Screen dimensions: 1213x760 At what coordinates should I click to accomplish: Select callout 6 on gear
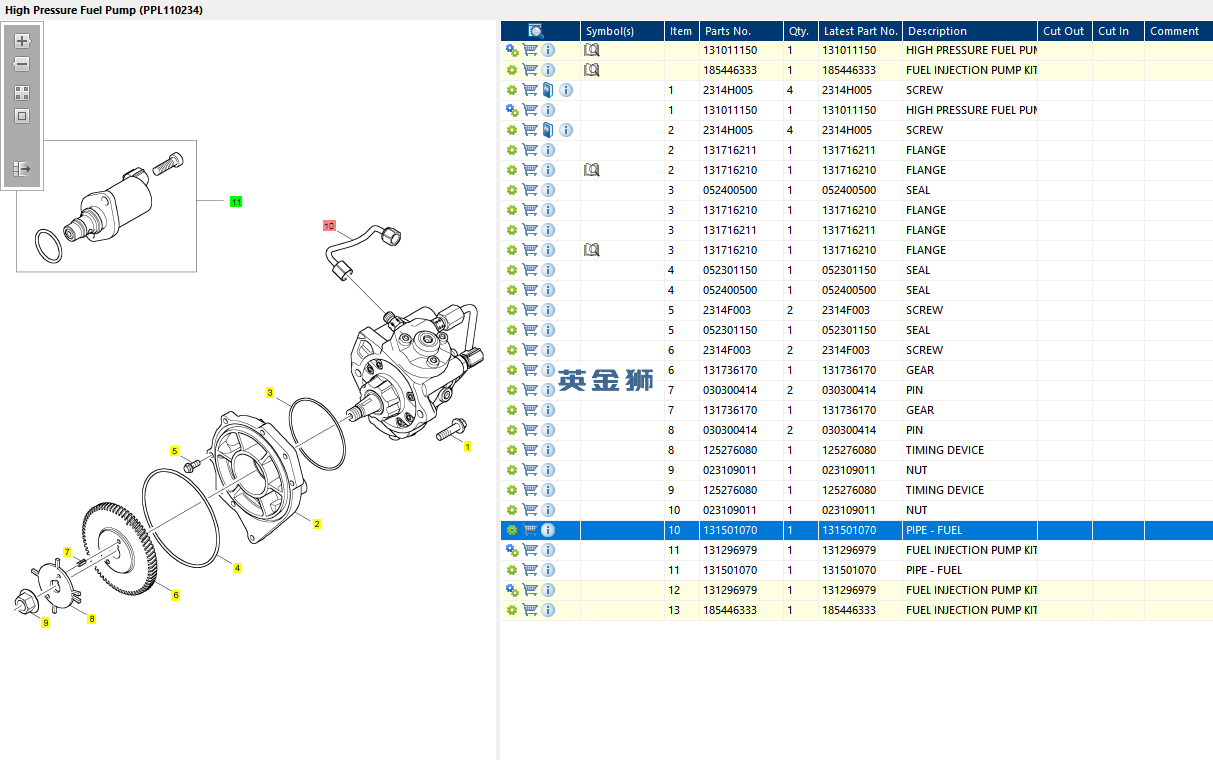click(176, 595)
